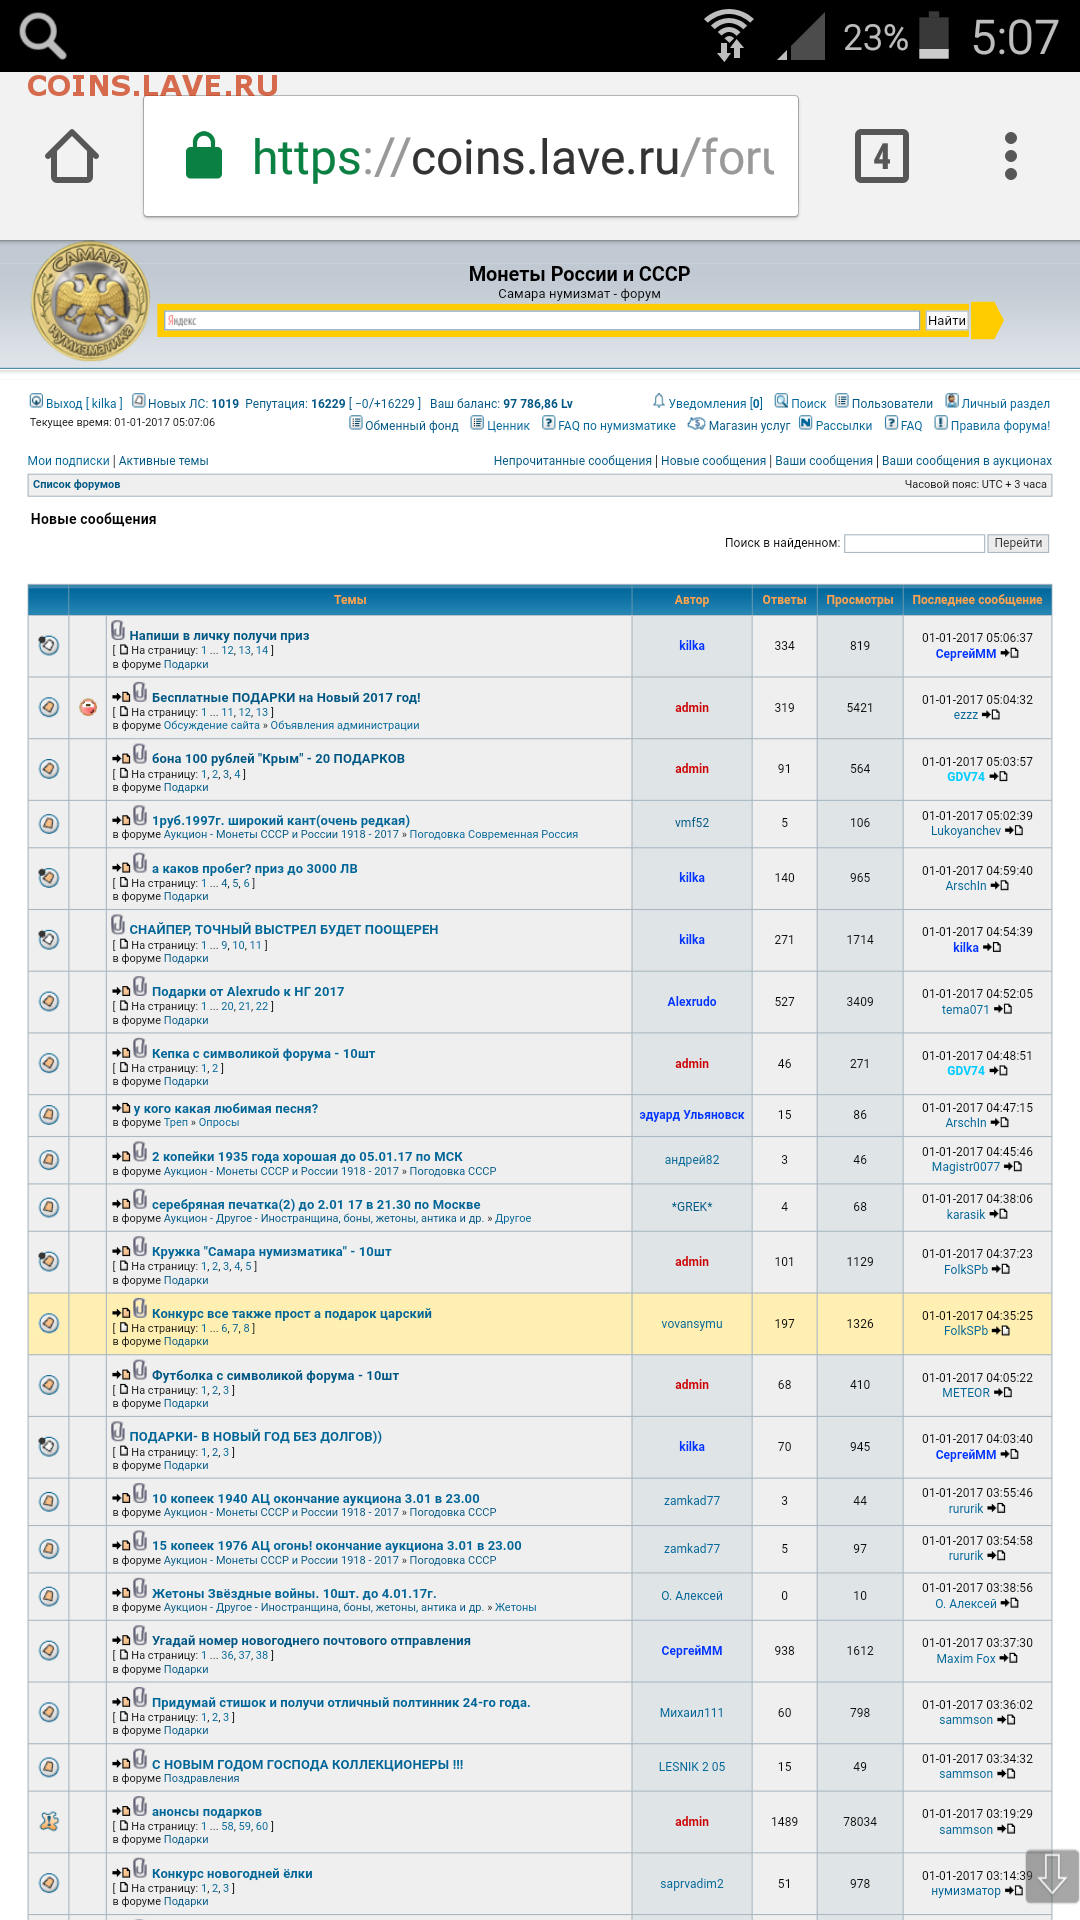Open the browser three-dot menu
This screenshot has height=1920, width=1080.
[1011, 156]
